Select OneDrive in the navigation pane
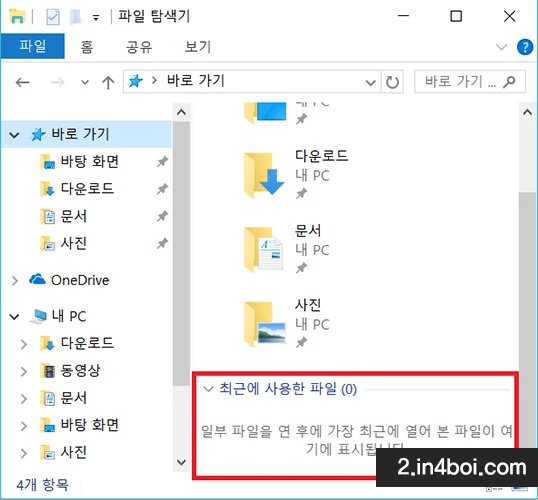This screenshot has height=500, width=538. (80, 280)
